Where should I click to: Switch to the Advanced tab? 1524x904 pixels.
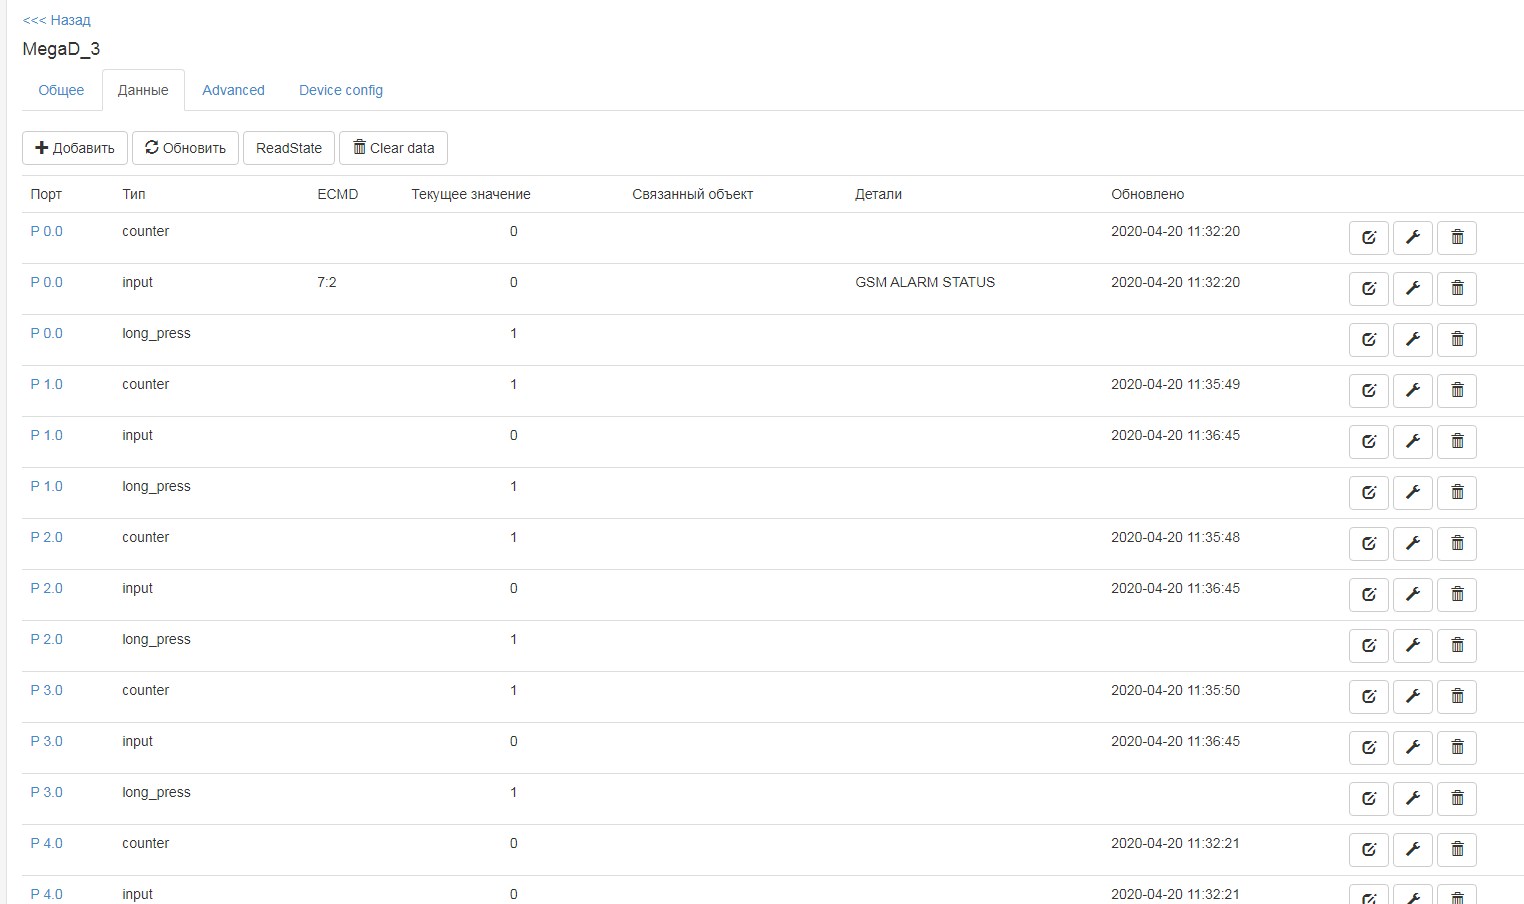(x=233, y=90)
